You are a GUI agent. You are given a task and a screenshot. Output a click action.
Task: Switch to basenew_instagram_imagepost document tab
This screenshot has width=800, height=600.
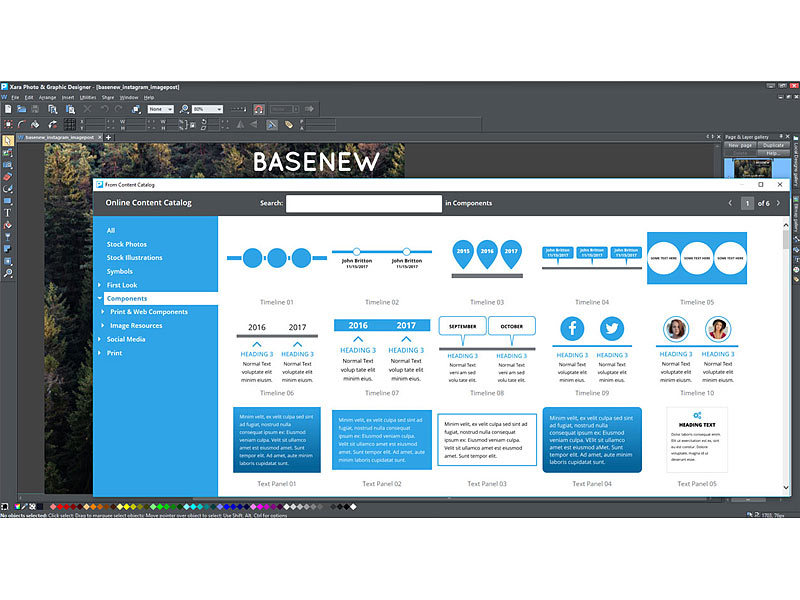(59, 137)
